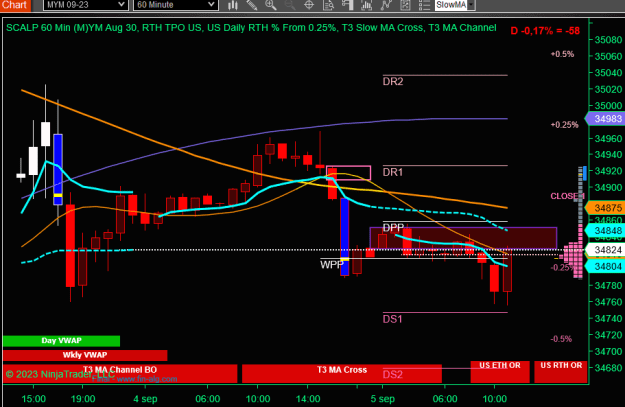Open the indicators icon

click(366, 5)
